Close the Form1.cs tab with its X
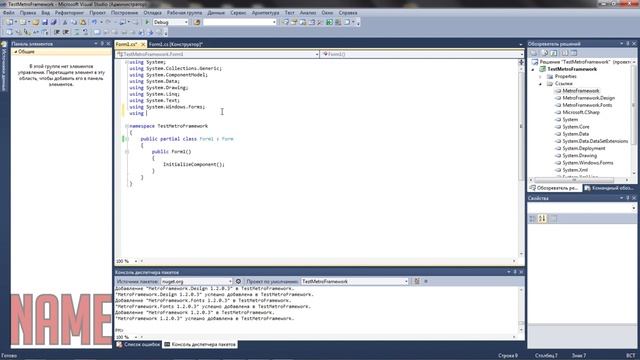This screenshot has width=640, height=360. click(143, 44)
